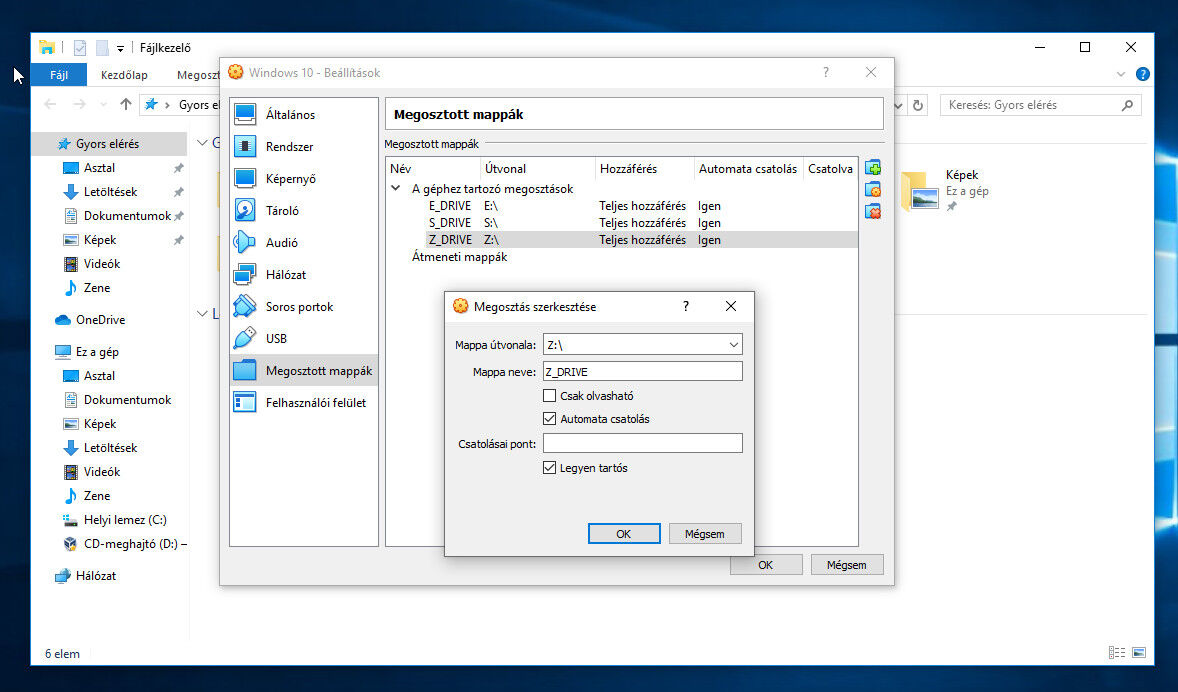This screenshot has height=692, width=1178.
Task: Switch to the details view in File Explorer
Action: pyautogui.click(x=1117, y=653)
